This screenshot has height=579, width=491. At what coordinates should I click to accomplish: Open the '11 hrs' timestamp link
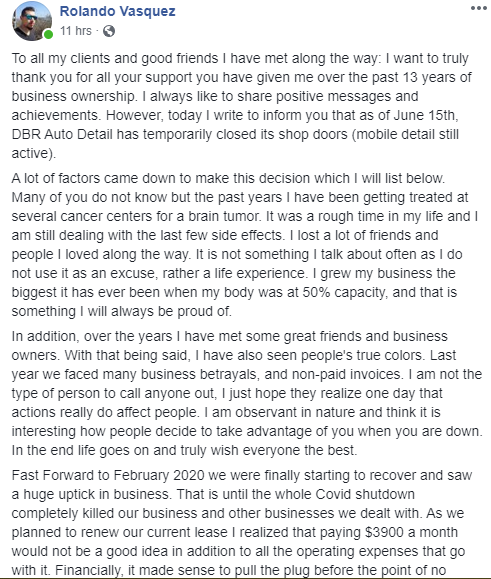click(x=76, y=31)
